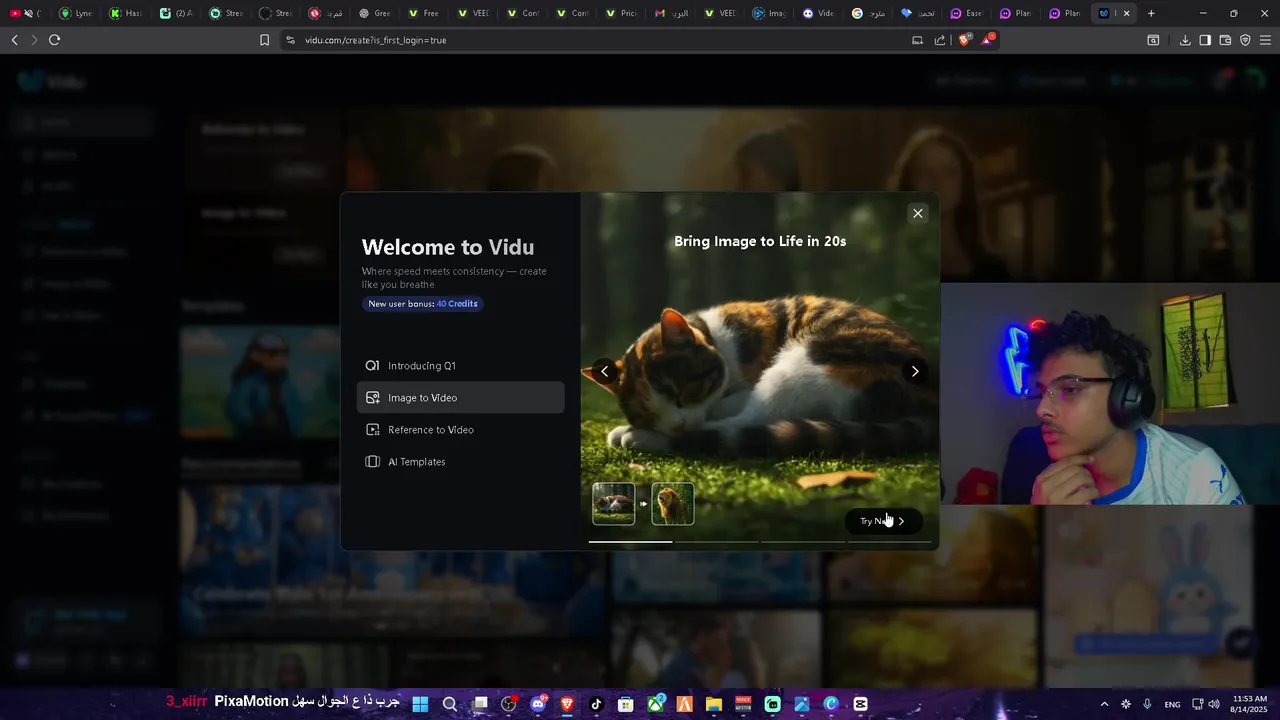1280x720 pixels.
Task: Reload the current page
Action: click(54, 40)
